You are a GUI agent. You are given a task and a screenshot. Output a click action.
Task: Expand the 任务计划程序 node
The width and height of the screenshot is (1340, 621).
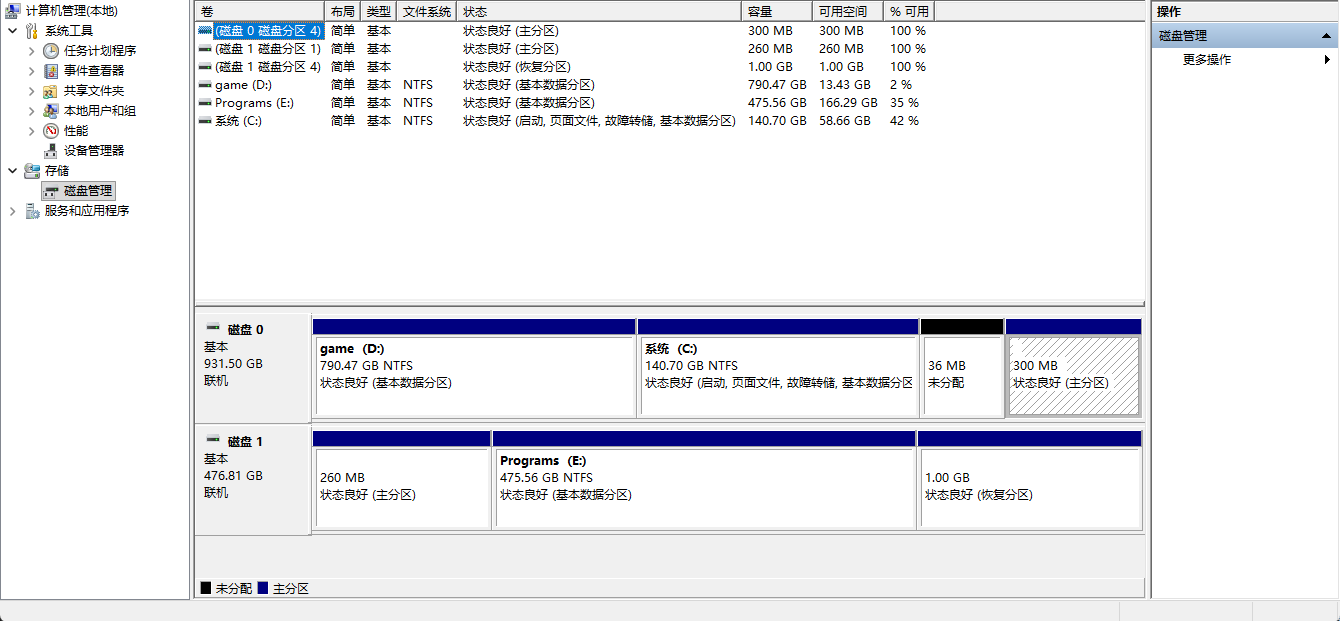pyautogui.click(x=31, y=51)
